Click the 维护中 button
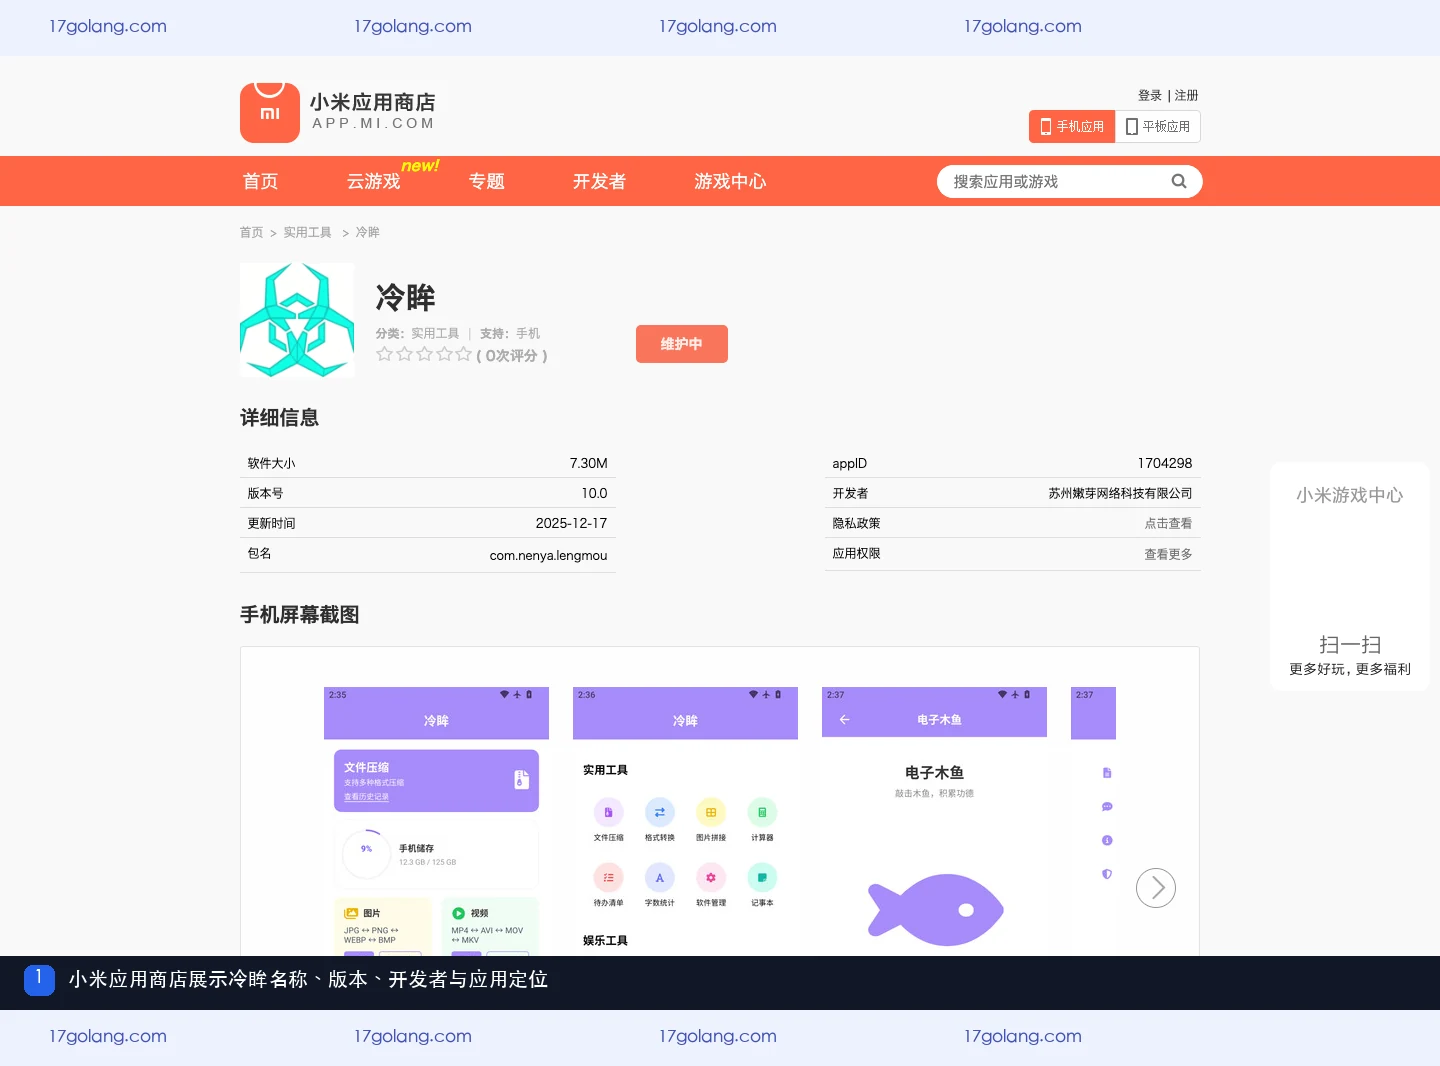Screen dimensions: 1440x1066 click(x=682, y=344)
